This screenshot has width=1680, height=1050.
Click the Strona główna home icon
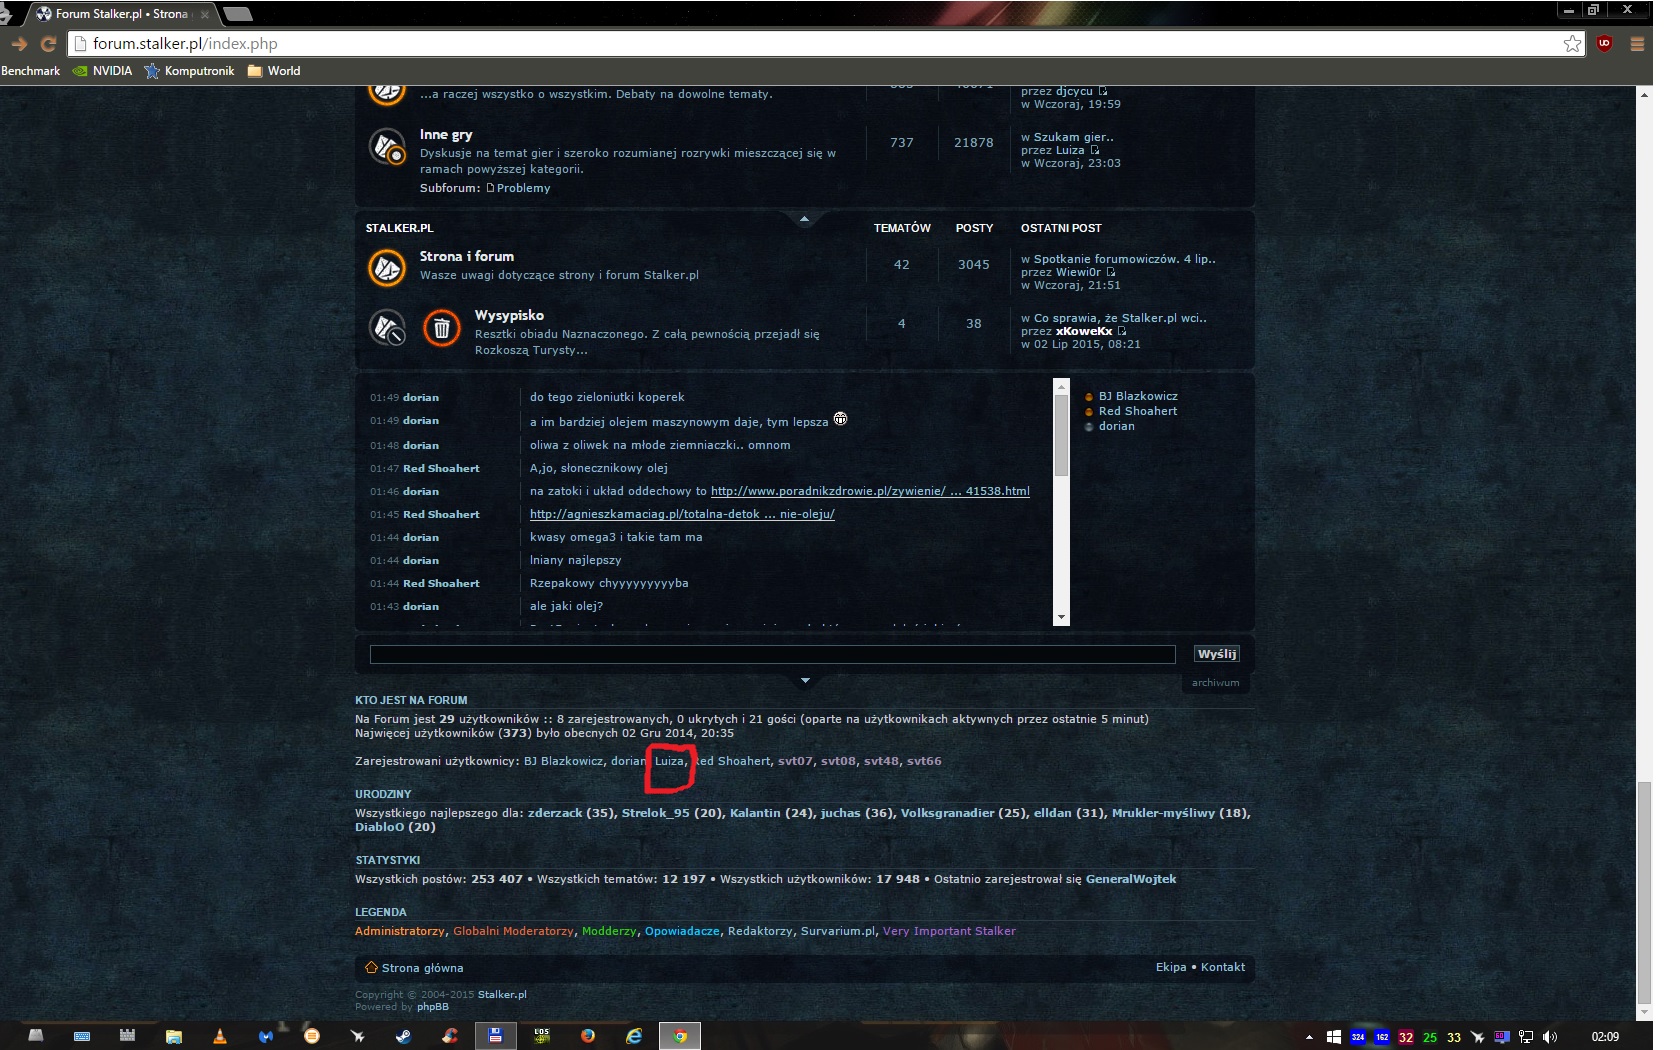coord(371,968)
